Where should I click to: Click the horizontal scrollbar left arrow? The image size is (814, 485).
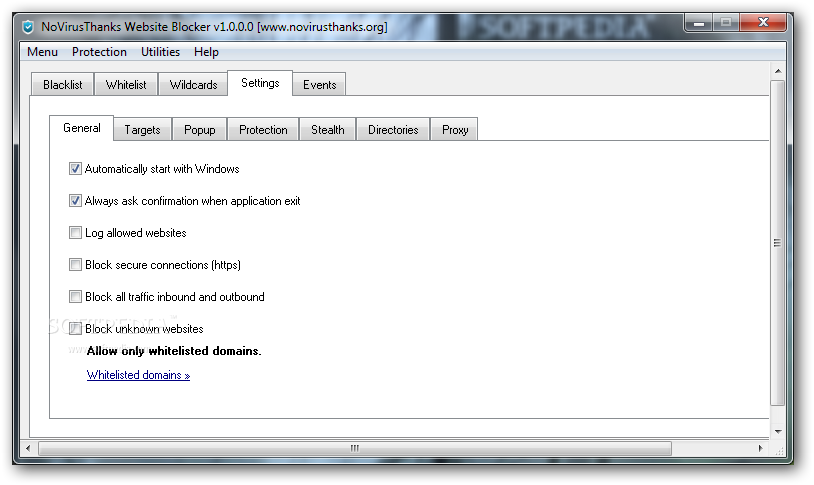29,448
